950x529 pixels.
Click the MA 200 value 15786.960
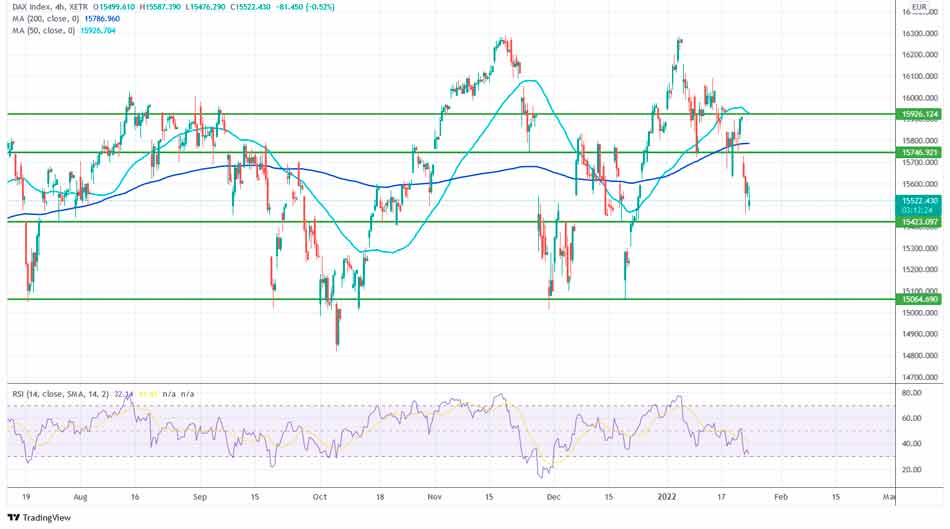coord(102,19)
